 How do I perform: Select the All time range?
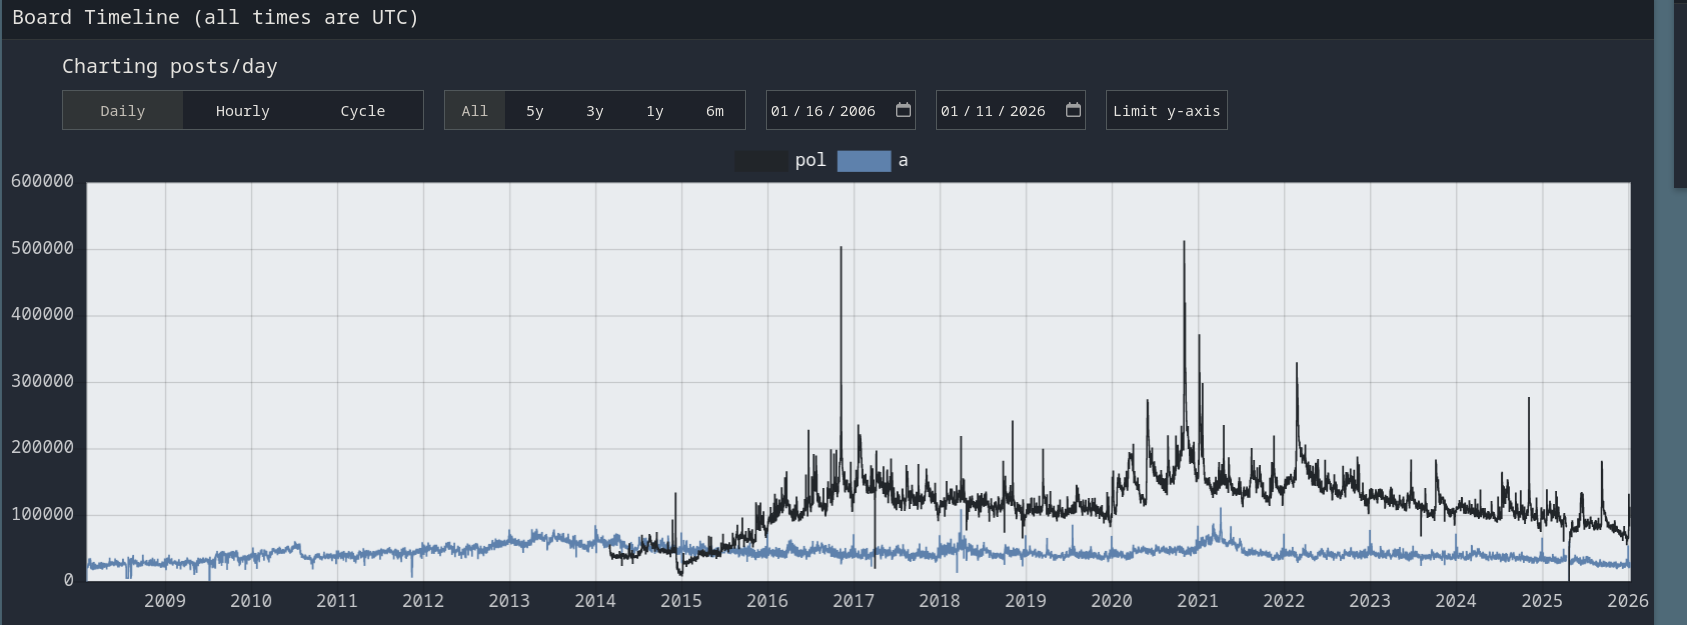pyautogui.click(x=475, y=111)
